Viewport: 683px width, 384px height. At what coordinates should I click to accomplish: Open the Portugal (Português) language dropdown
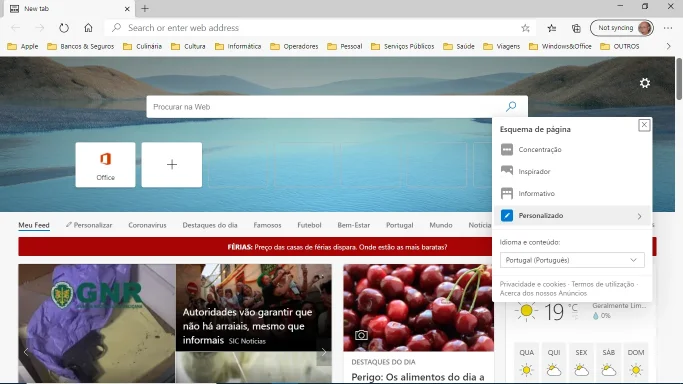tap(572, 260)
